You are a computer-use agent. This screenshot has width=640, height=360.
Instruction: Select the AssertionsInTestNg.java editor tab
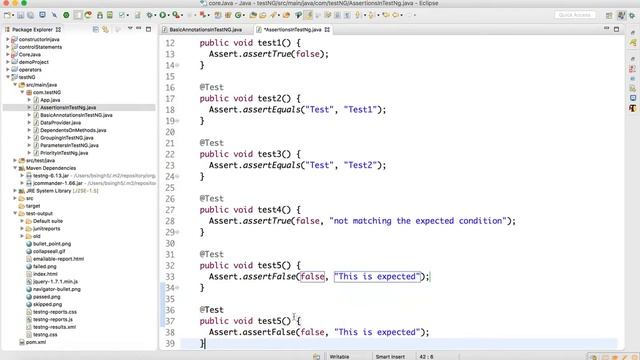292,30
